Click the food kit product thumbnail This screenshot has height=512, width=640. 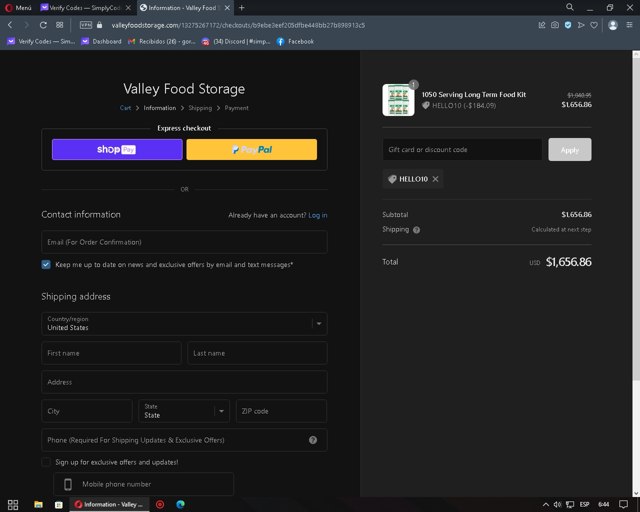point(398,100)
